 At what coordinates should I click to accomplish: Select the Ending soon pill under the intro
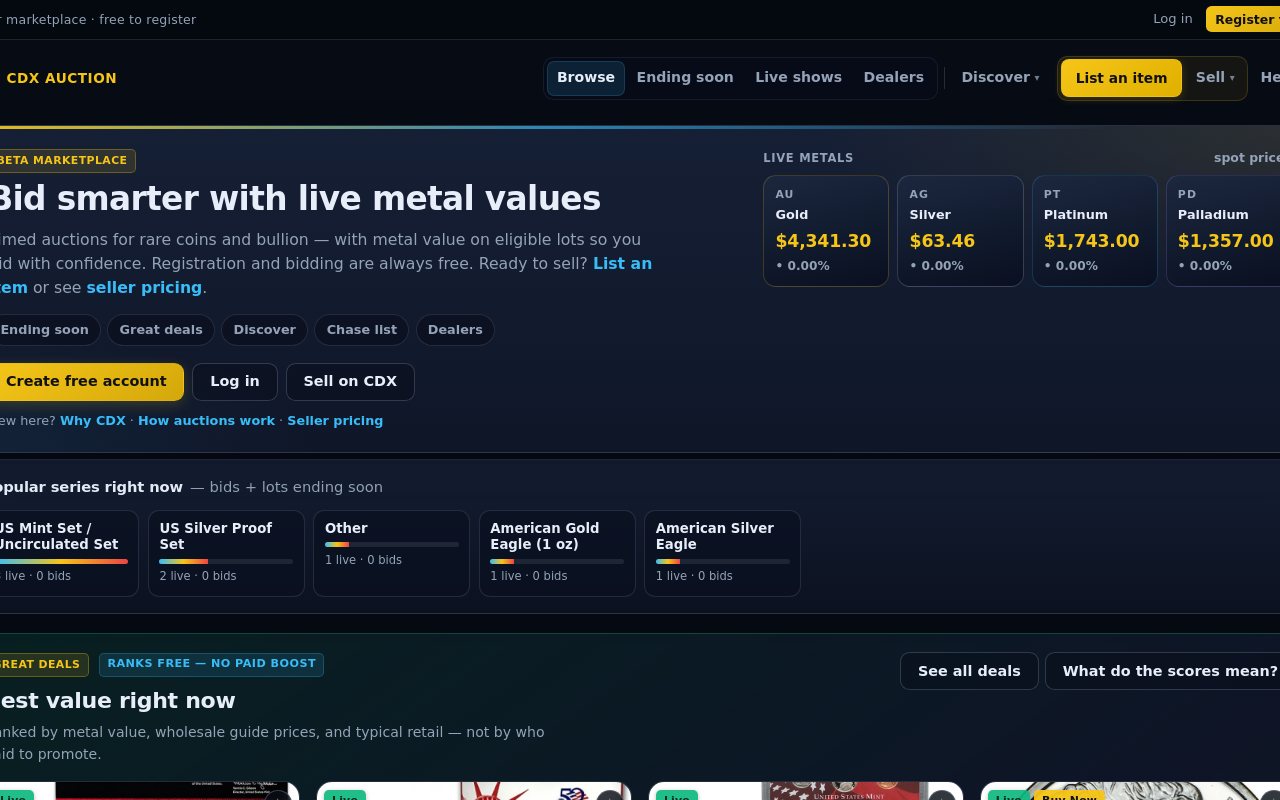pos(47,330)
